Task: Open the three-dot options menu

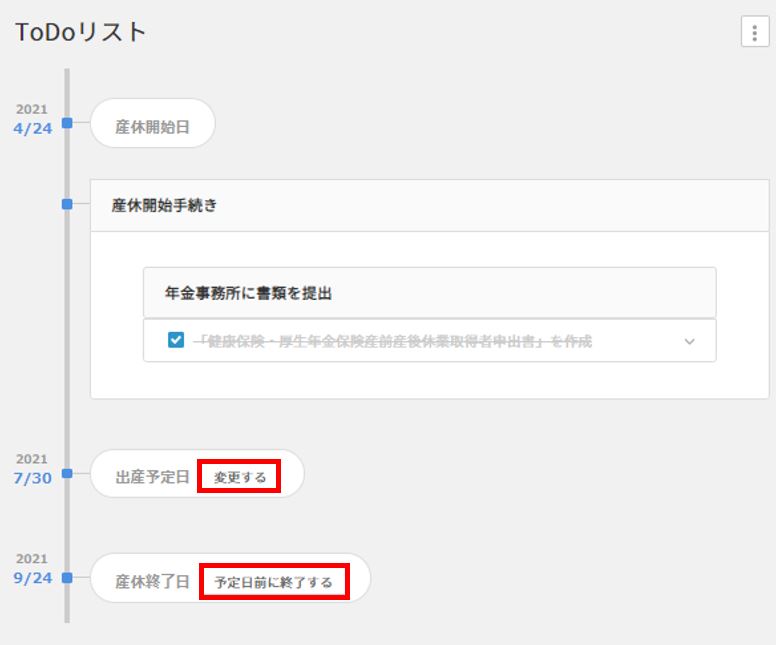Action: [x=754, y=32]
